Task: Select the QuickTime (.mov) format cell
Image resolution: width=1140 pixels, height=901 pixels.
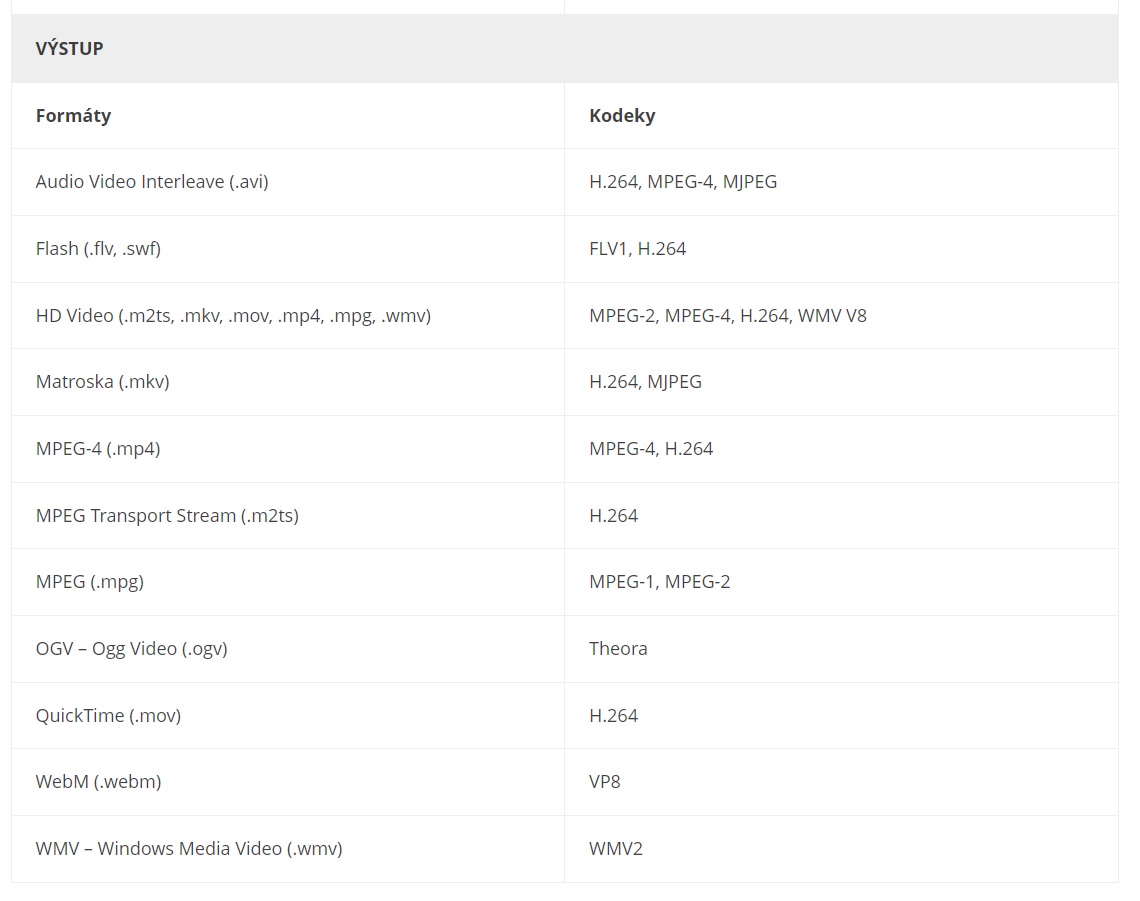Action: click(x=288, y=716)
